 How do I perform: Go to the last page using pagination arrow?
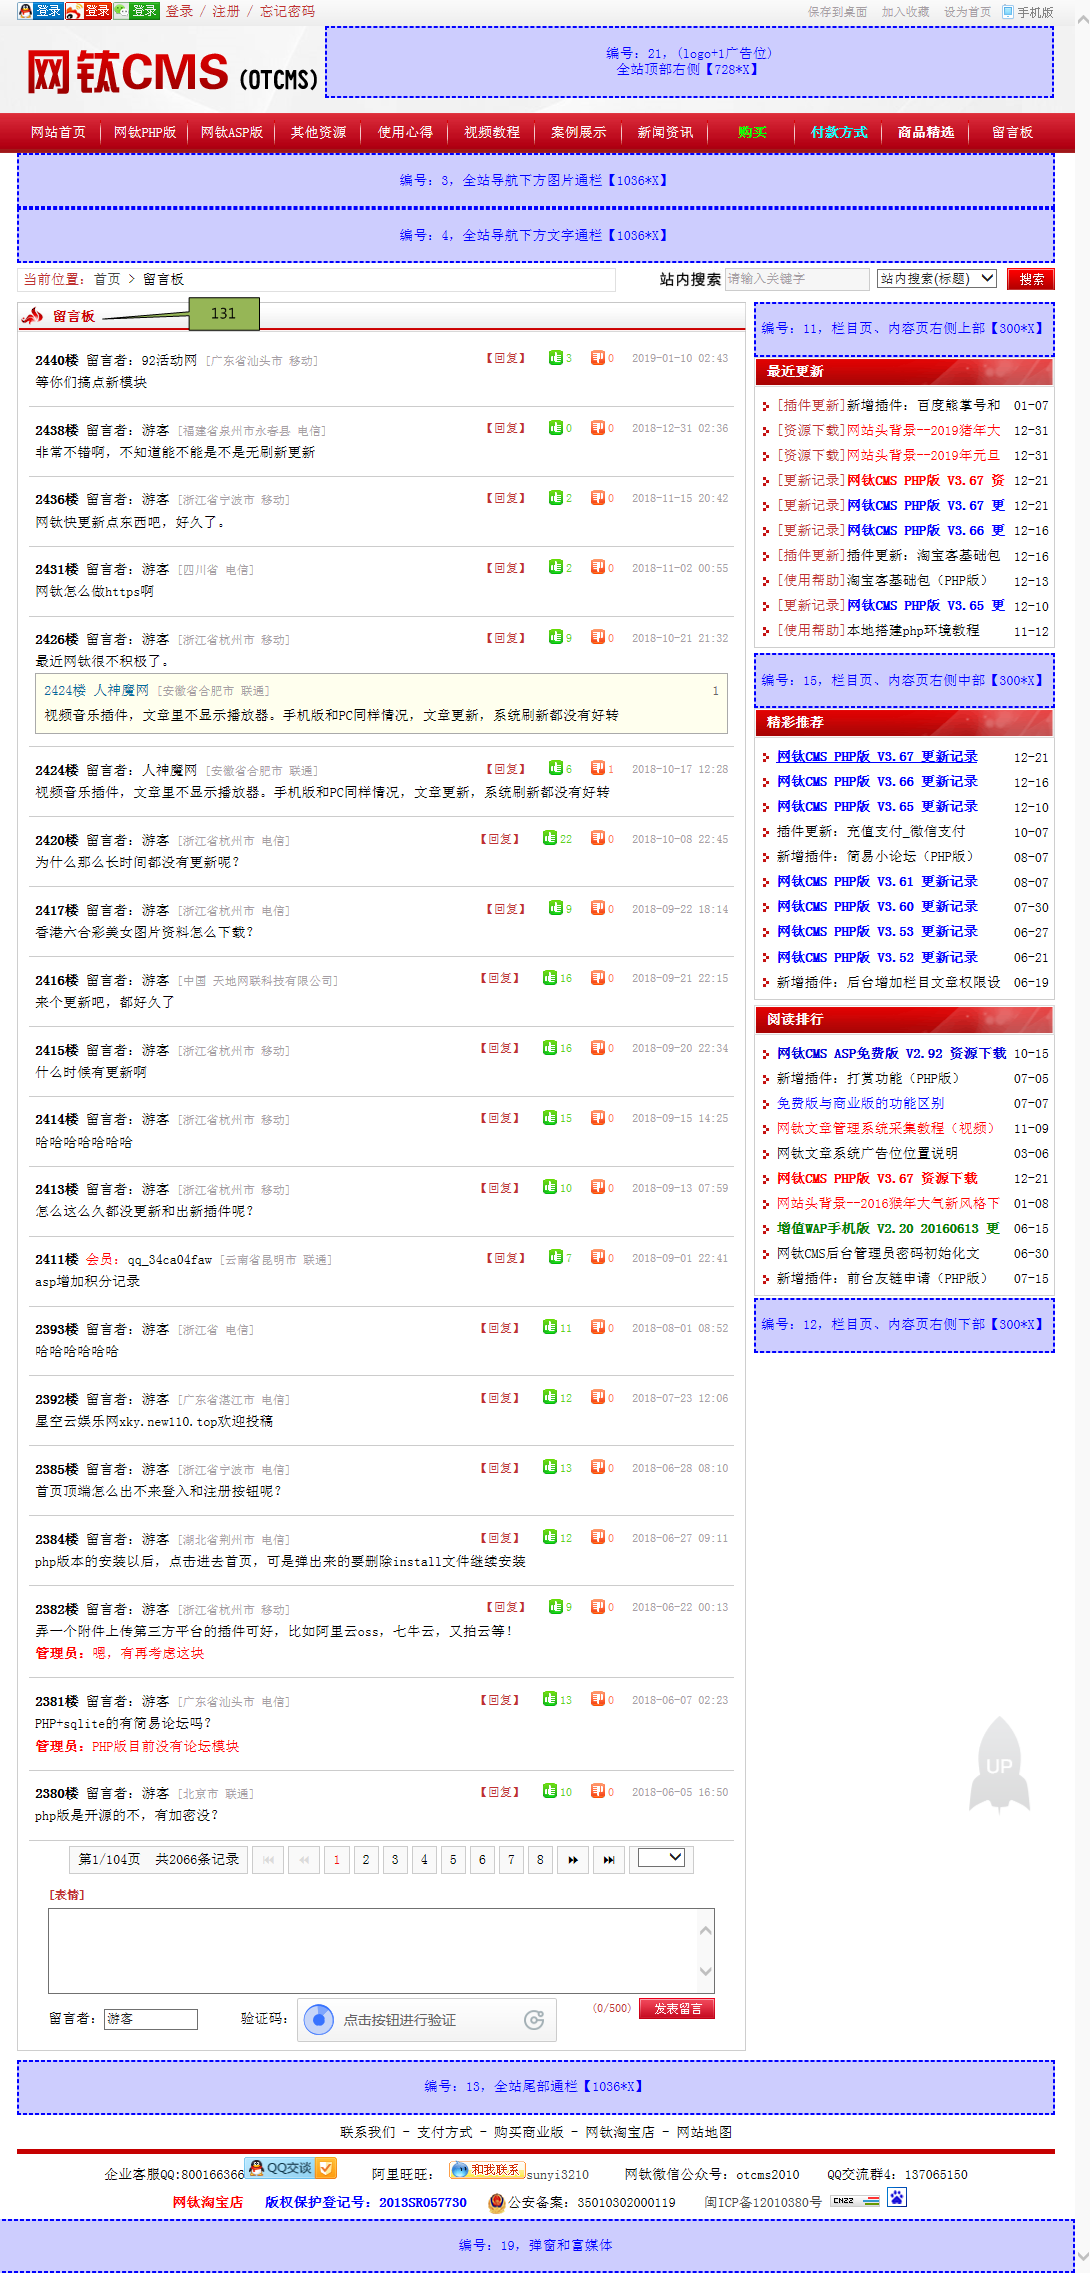[x=609, y=1860]
